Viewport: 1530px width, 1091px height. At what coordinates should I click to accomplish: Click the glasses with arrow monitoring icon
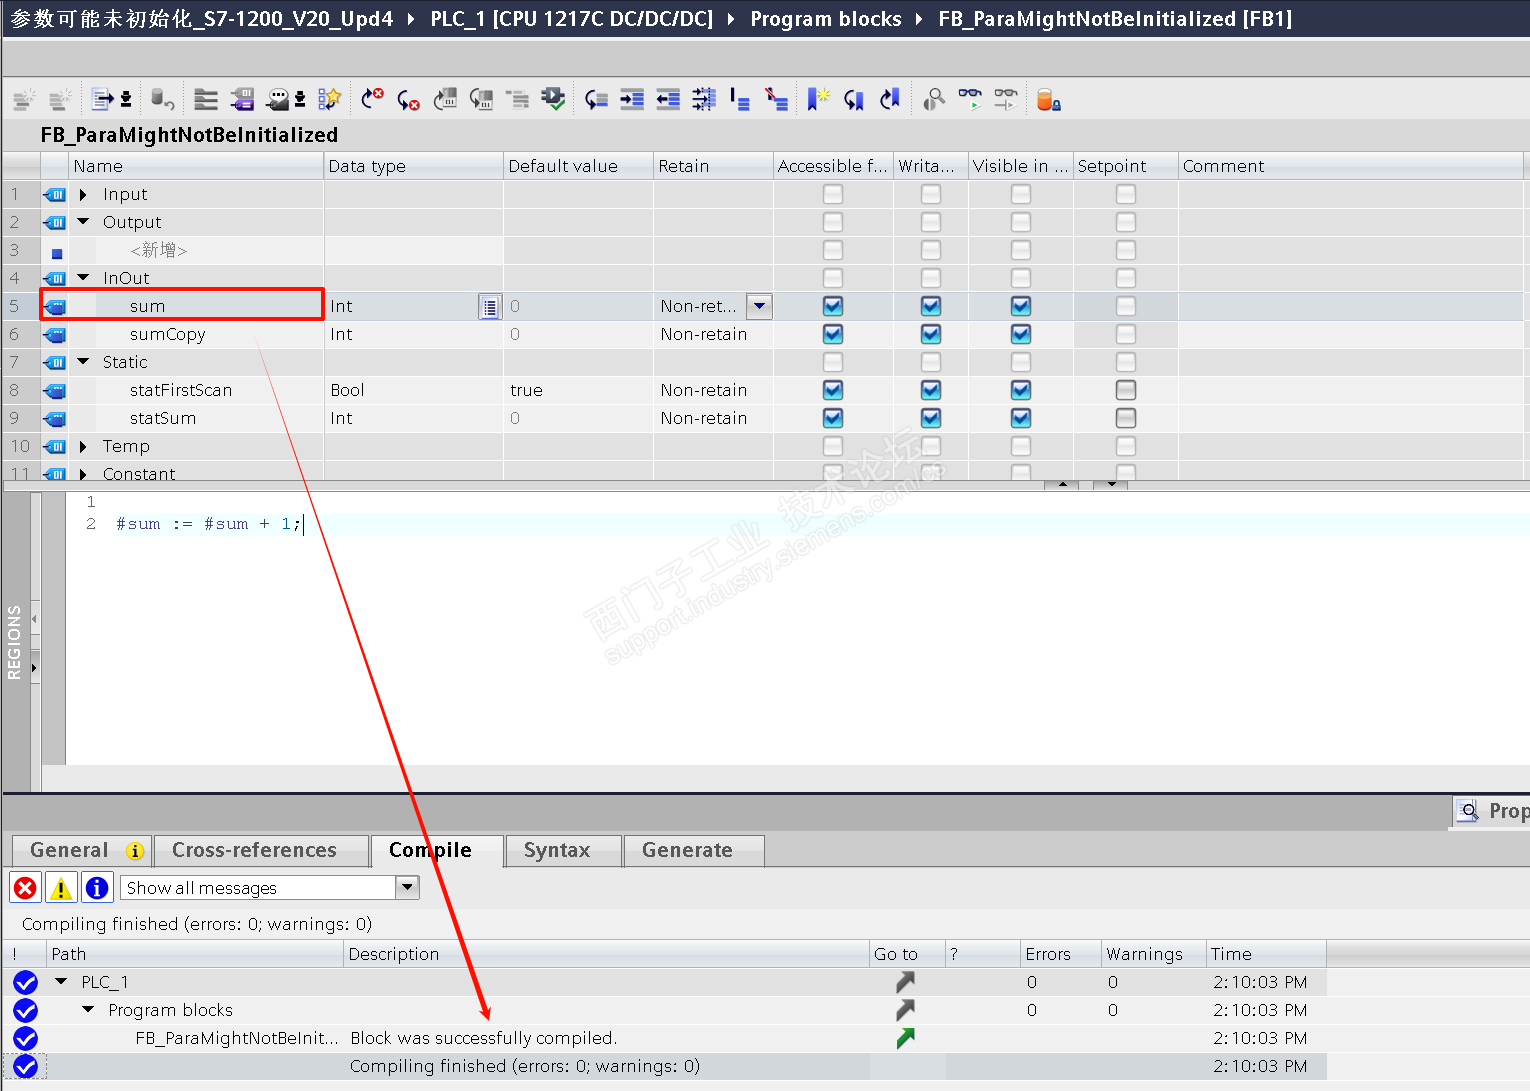coord(1006,99)
